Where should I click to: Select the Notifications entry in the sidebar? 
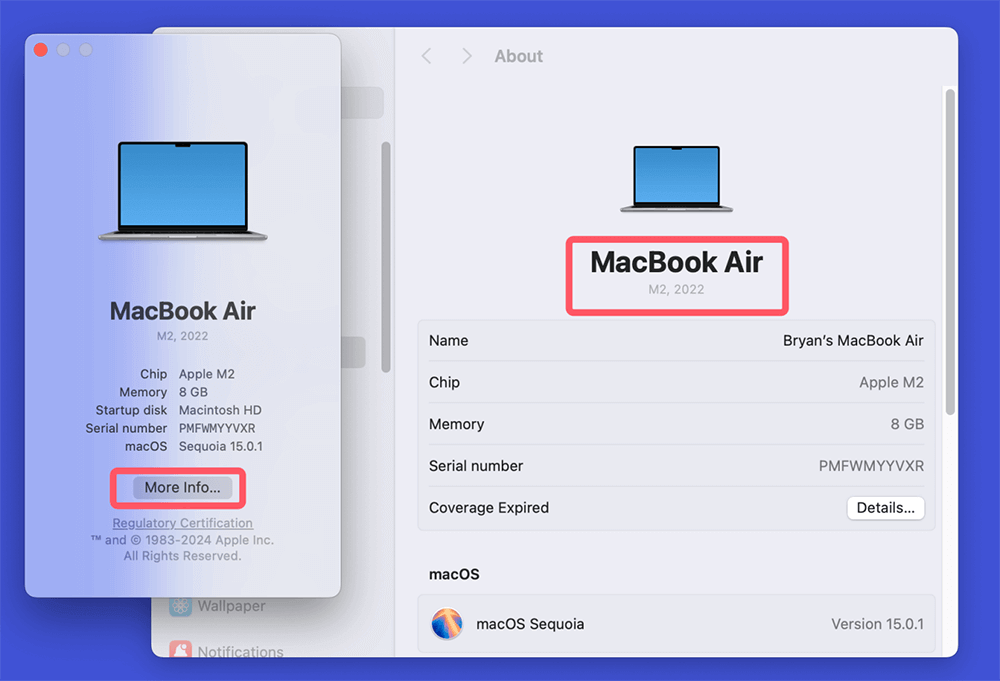(x=239, y=651)
